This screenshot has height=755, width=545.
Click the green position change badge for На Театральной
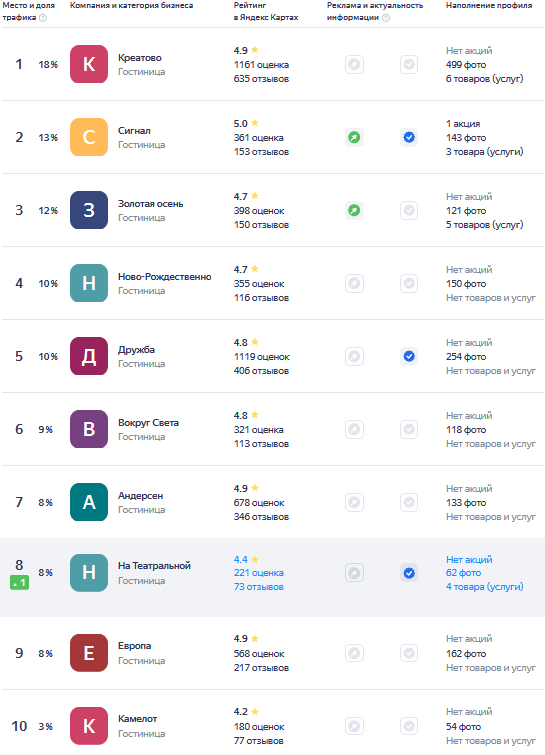click(19, 583)
